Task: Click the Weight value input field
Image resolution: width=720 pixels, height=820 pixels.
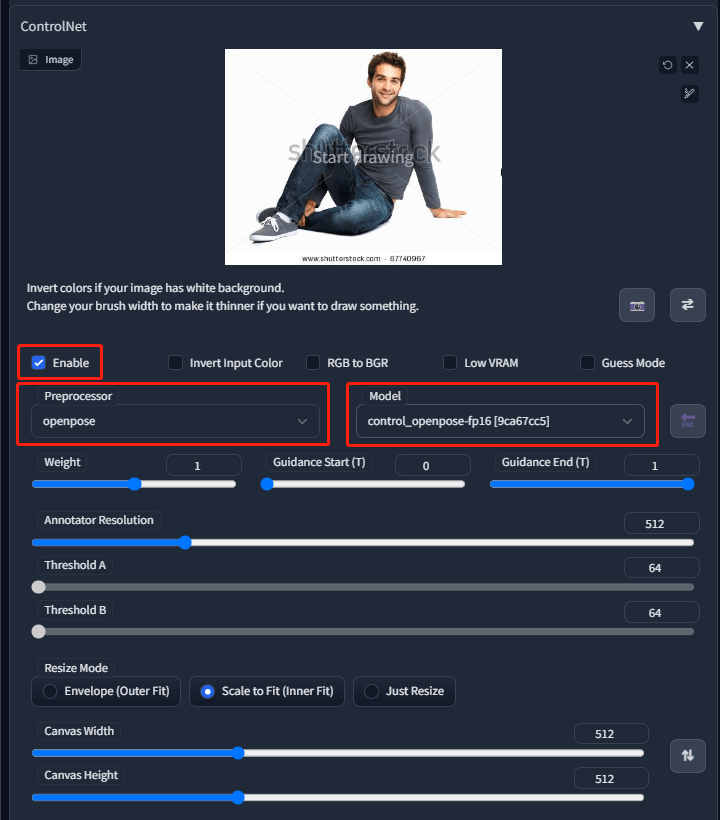Action: point(204,465)
